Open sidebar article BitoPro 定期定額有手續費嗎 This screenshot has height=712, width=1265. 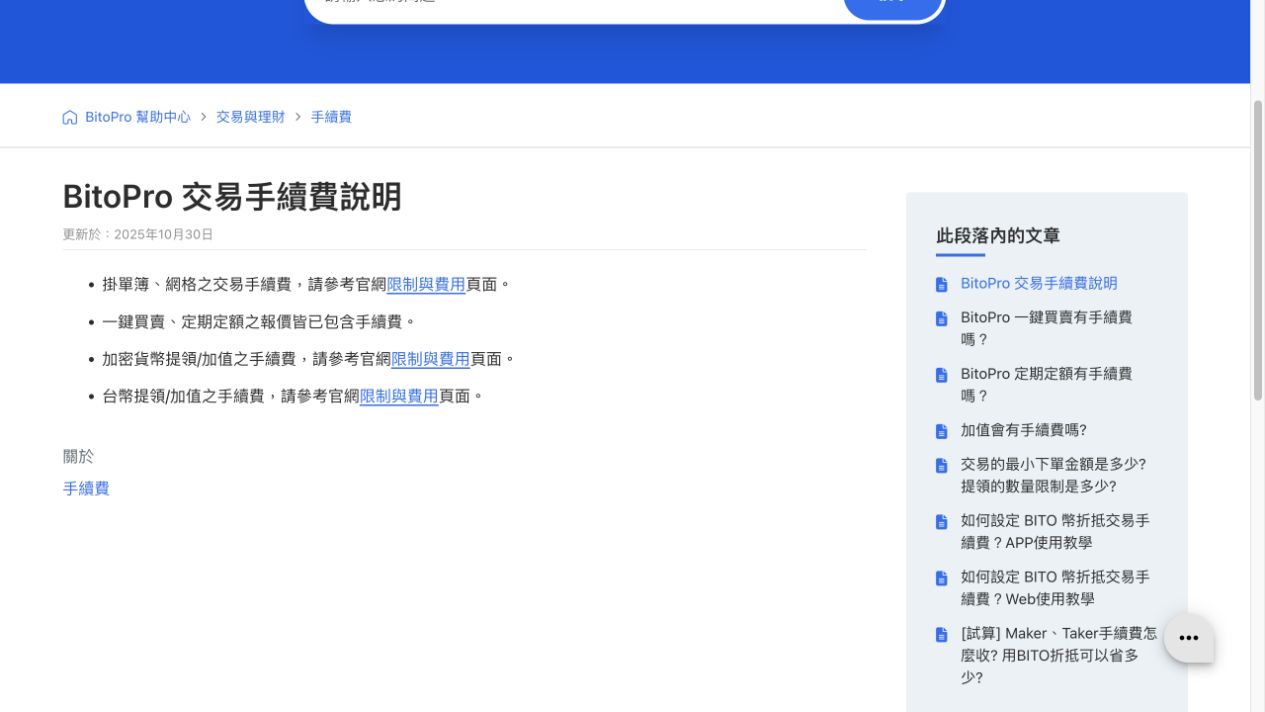[1046, 384]
